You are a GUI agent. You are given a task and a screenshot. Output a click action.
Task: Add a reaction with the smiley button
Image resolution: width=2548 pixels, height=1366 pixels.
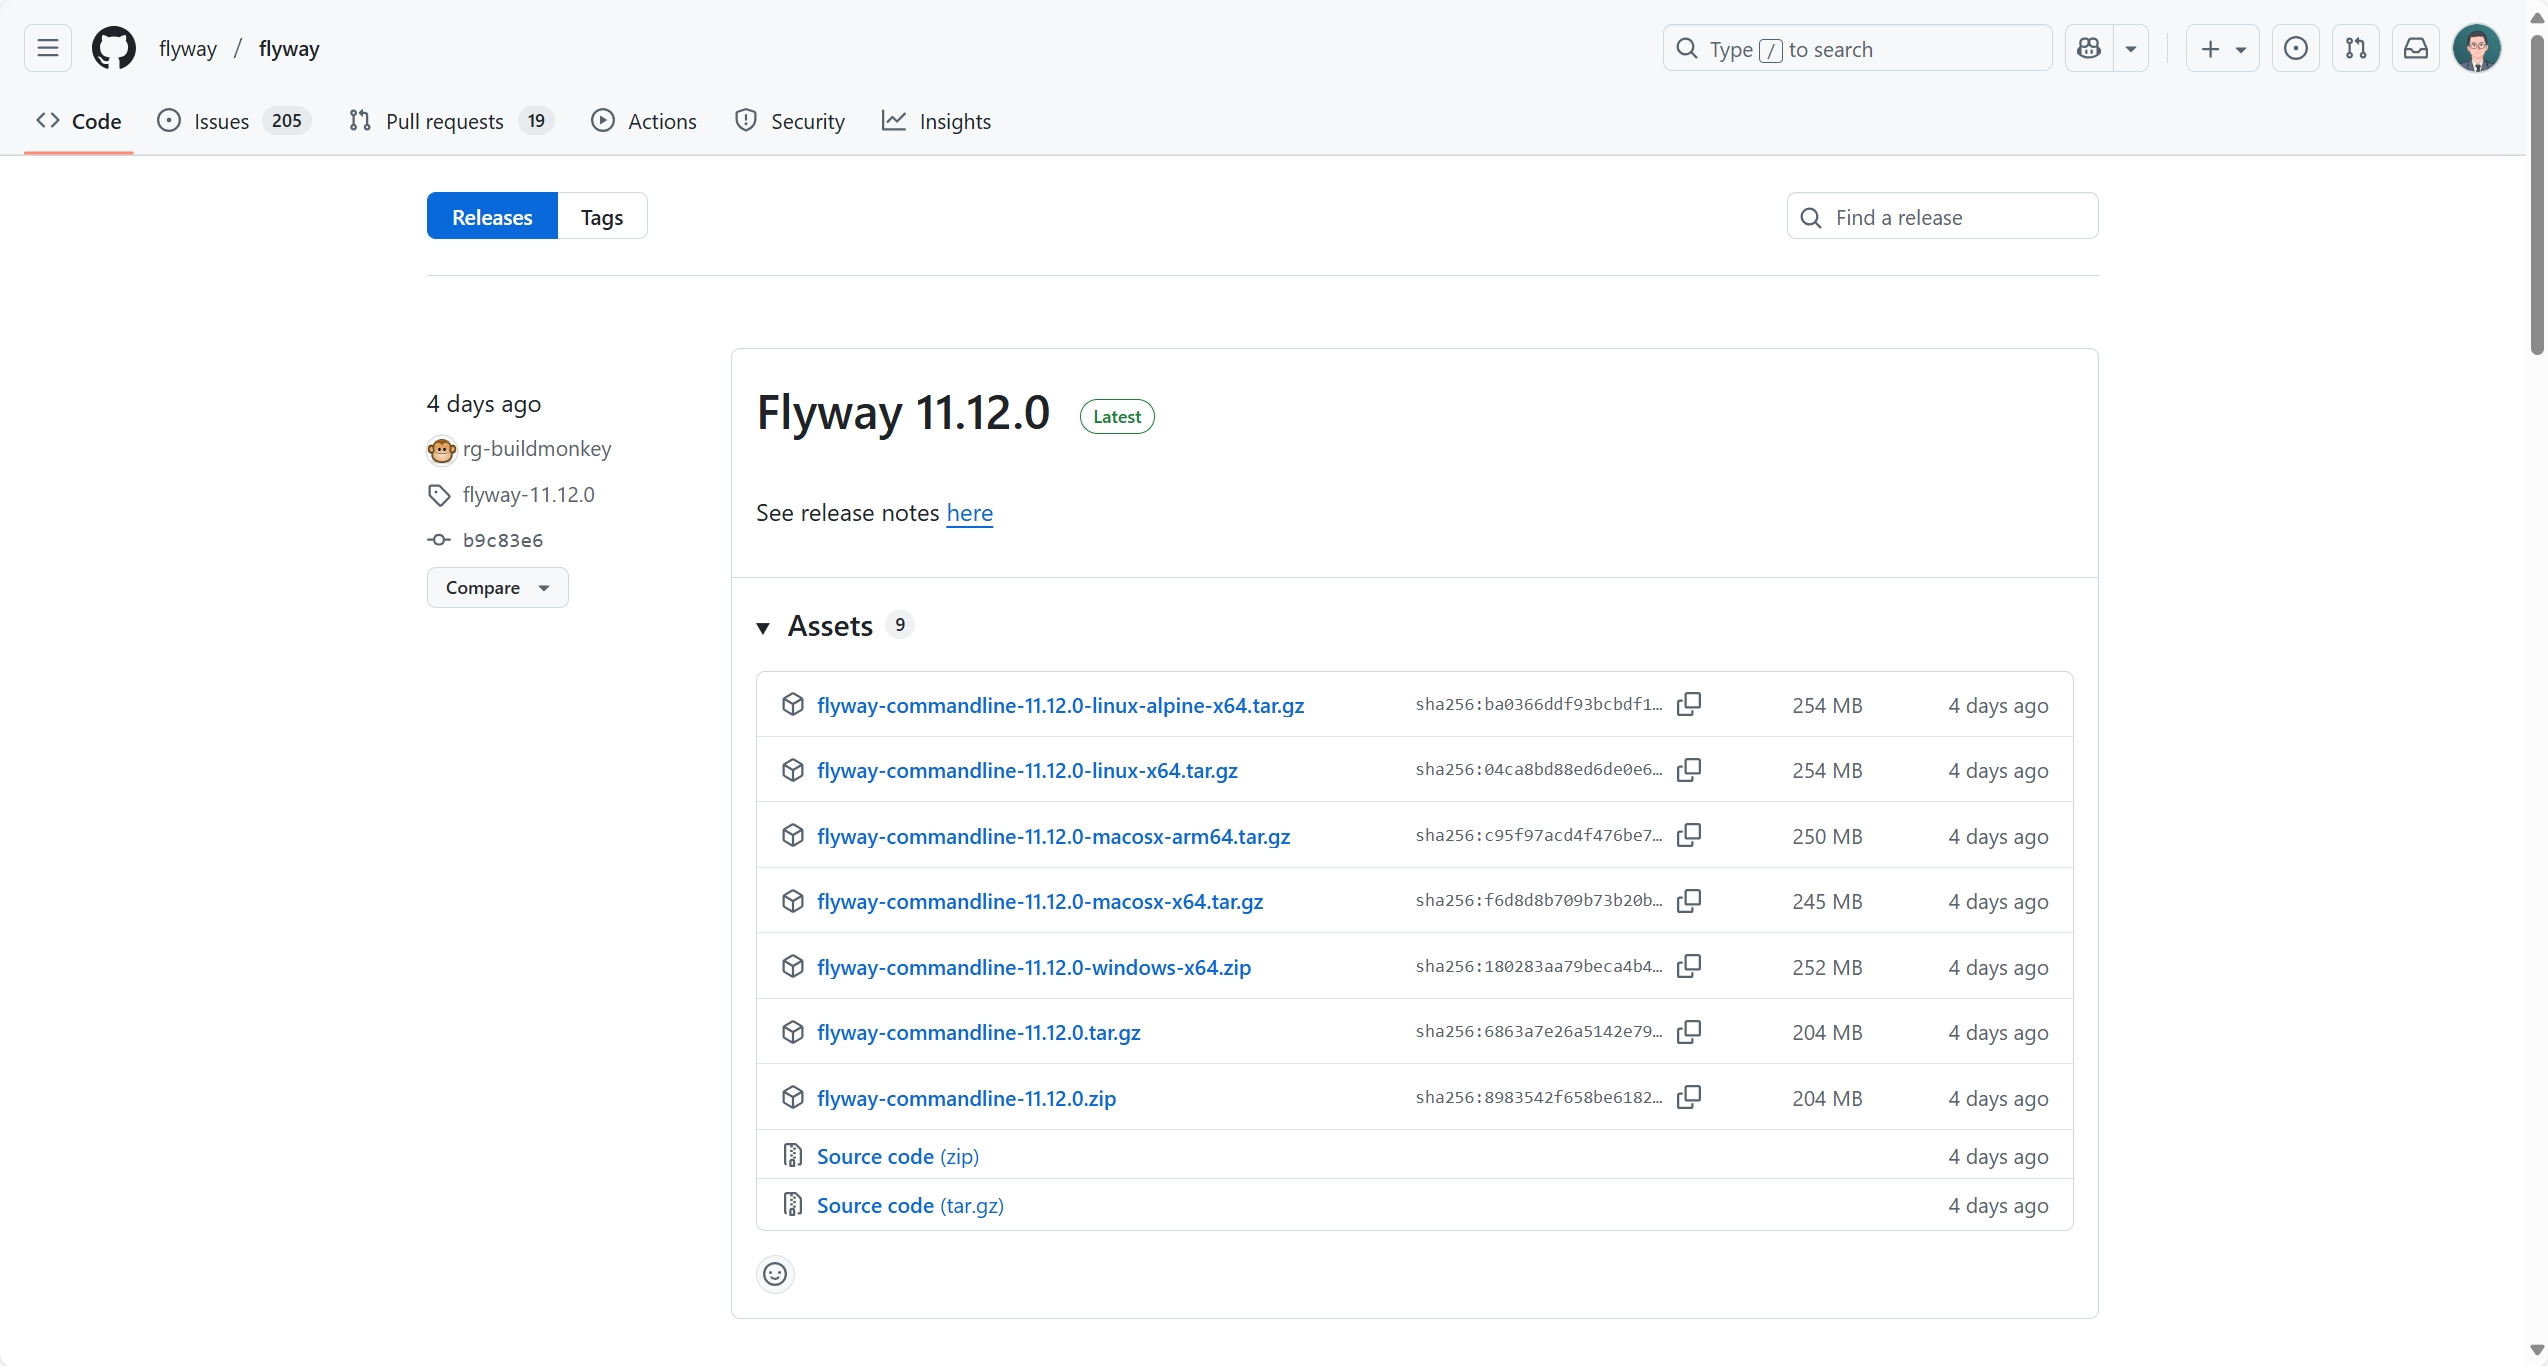coord(775,1274)
